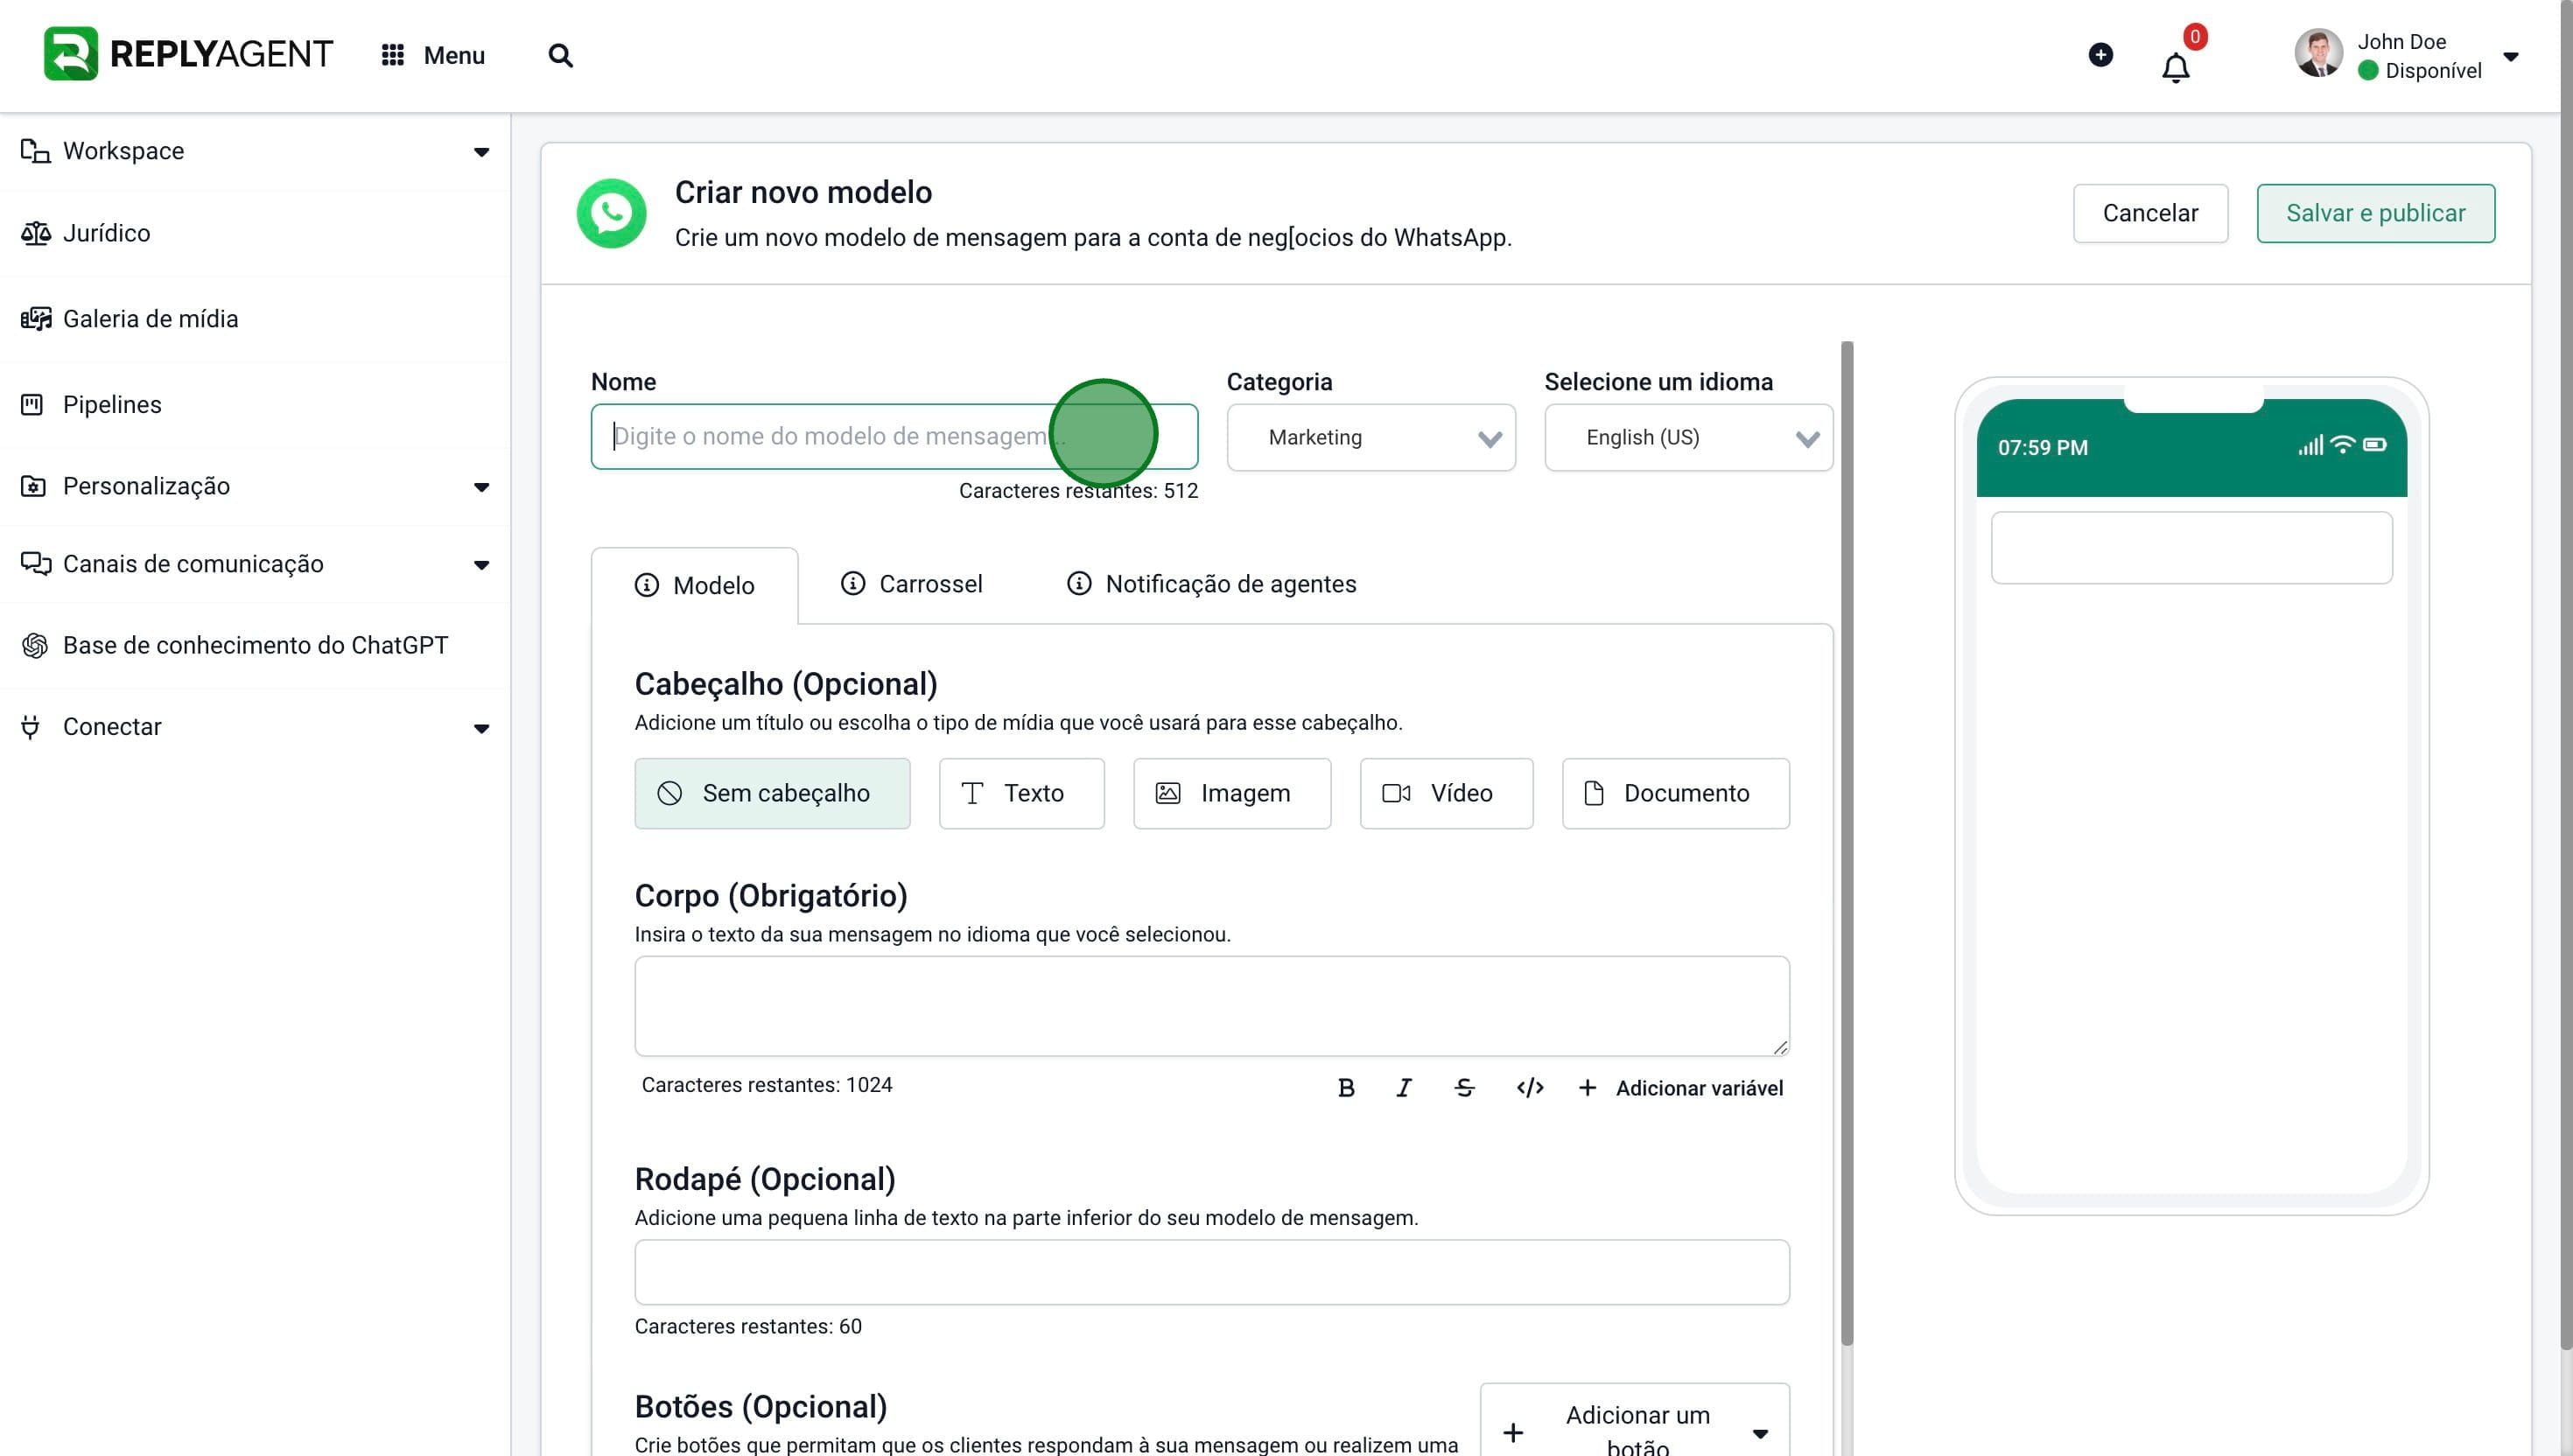Click the phone preview message bubble
The width and height of the screenshot is (2573, 1456).
(x=2191, y=548)
